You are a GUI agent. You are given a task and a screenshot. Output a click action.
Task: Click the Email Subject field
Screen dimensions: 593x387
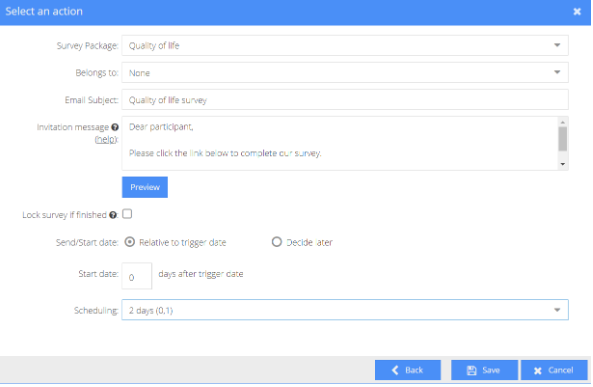click(345, 100)
